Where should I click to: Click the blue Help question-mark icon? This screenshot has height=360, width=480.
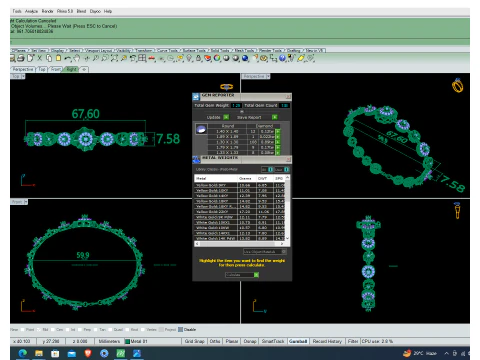(x=282, y=58)
